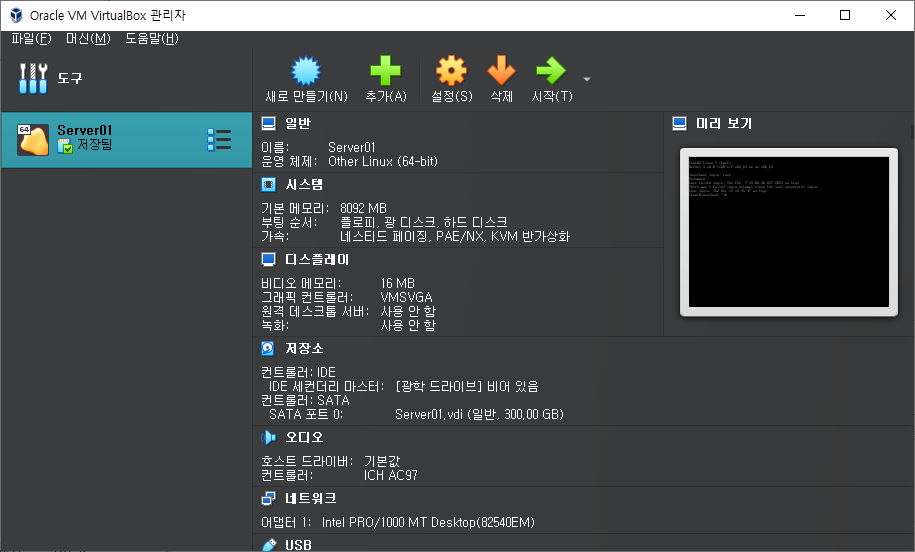Click the 컨트롤러: IDE label
915x552 pixels.
[298, 372]
